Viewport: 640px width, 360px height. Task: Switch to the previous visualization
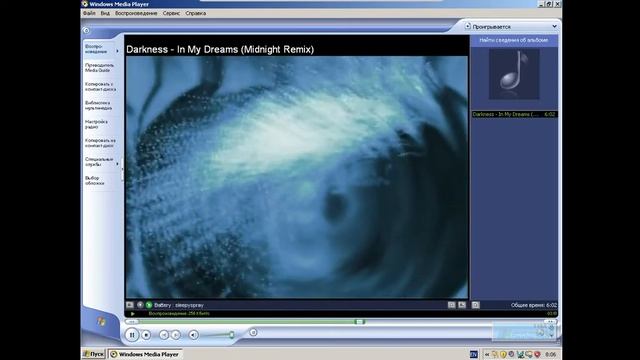140,305
